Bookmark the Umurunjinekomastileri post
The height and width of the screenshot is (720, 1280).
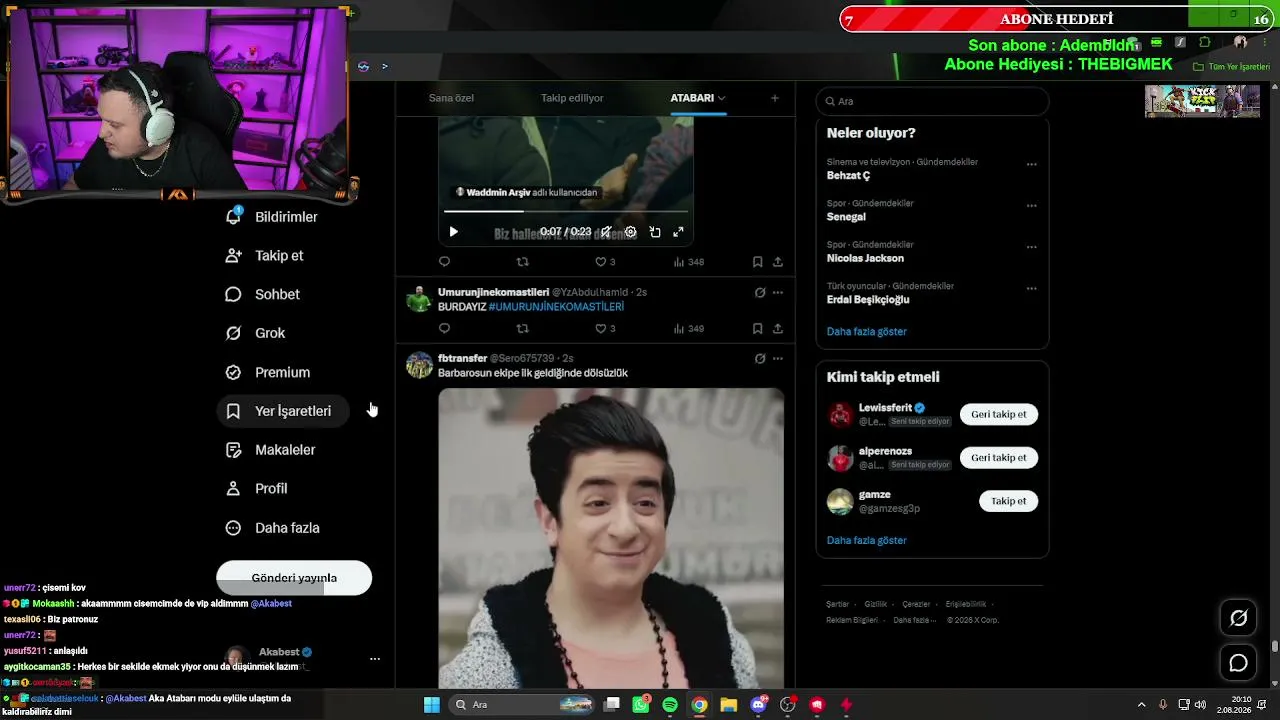(x=757, y=328)
